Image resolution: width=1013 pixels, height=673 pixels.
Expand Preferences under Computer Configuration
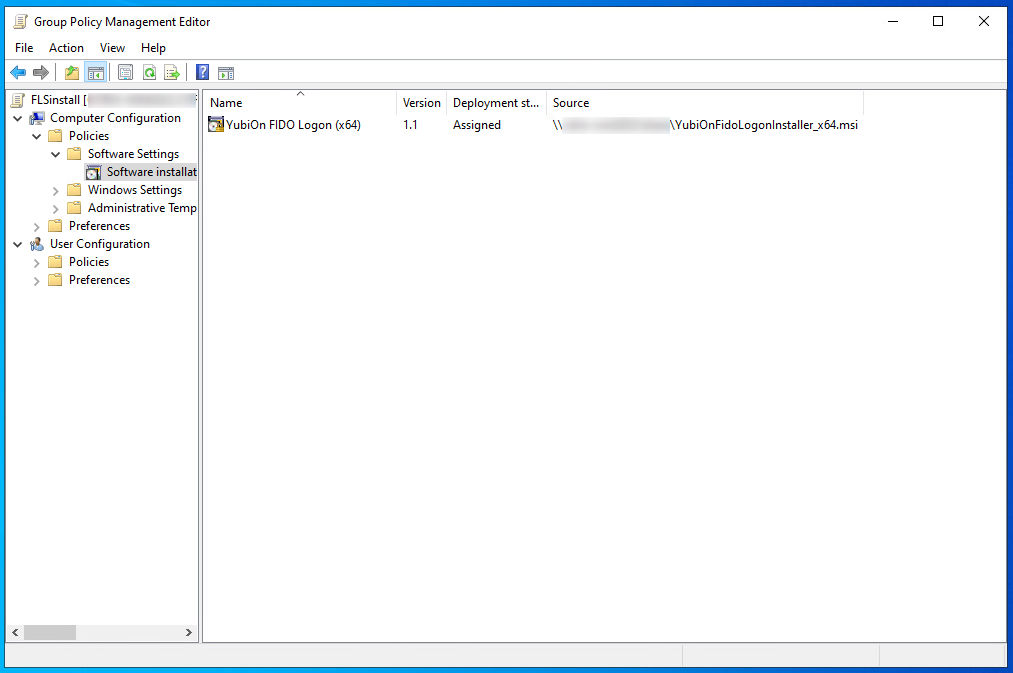tap(37, 226)
